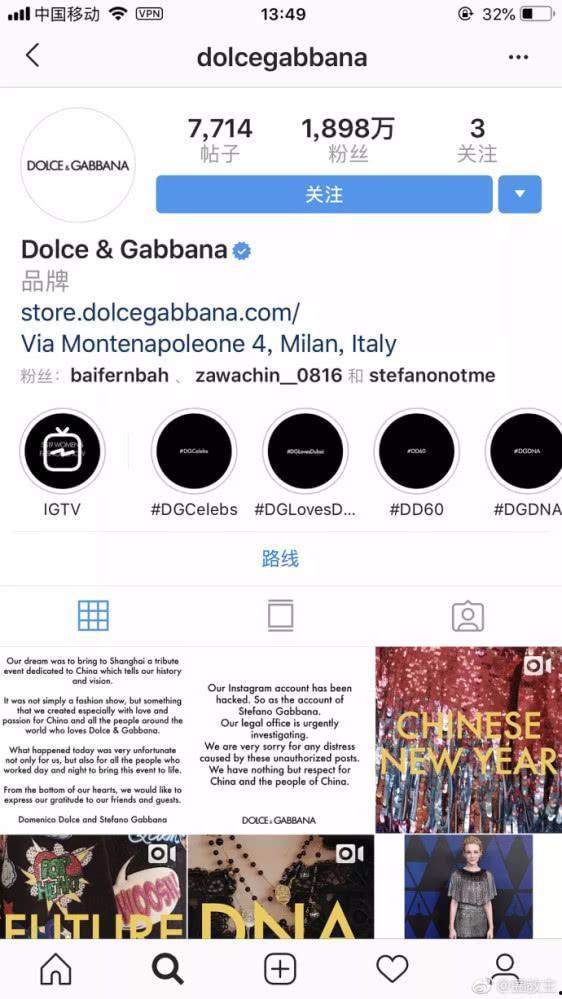
Task: Tap 路线 directions button
Action: [280, 559]
